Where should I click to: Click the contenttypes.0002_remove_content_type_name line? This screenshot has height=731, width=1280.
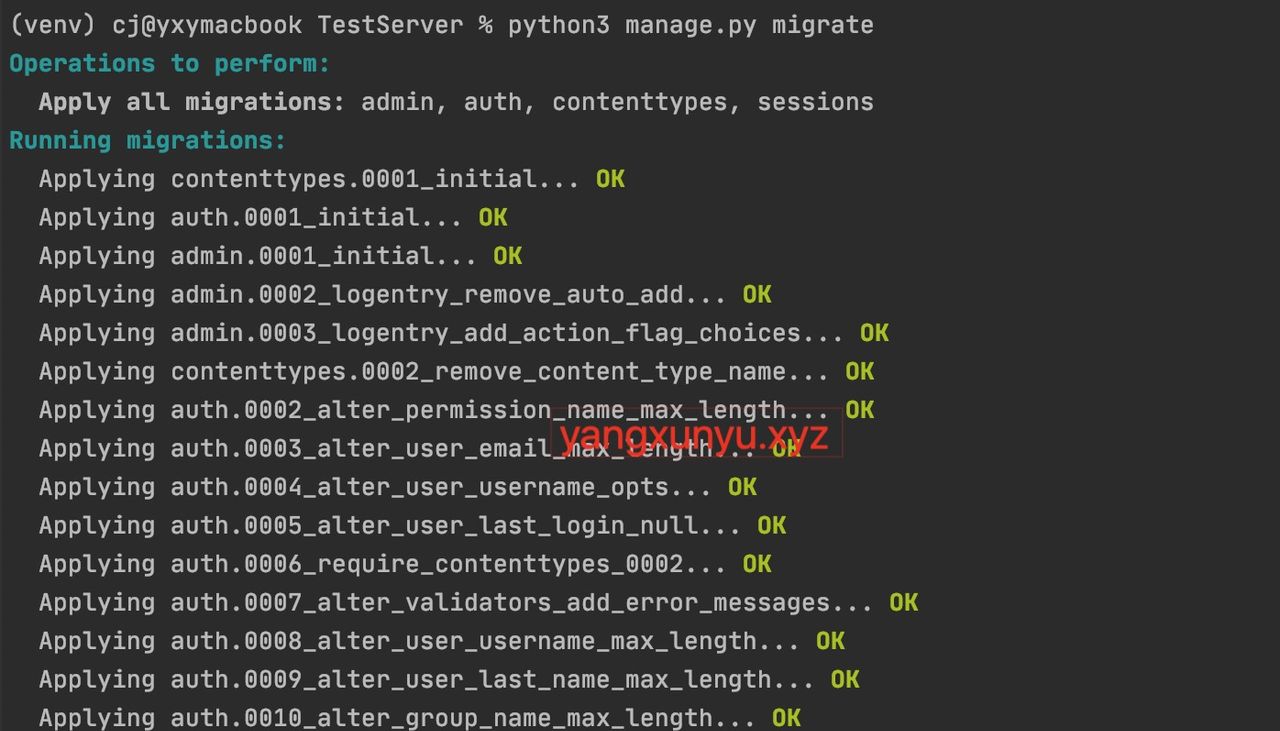point(434,372)
